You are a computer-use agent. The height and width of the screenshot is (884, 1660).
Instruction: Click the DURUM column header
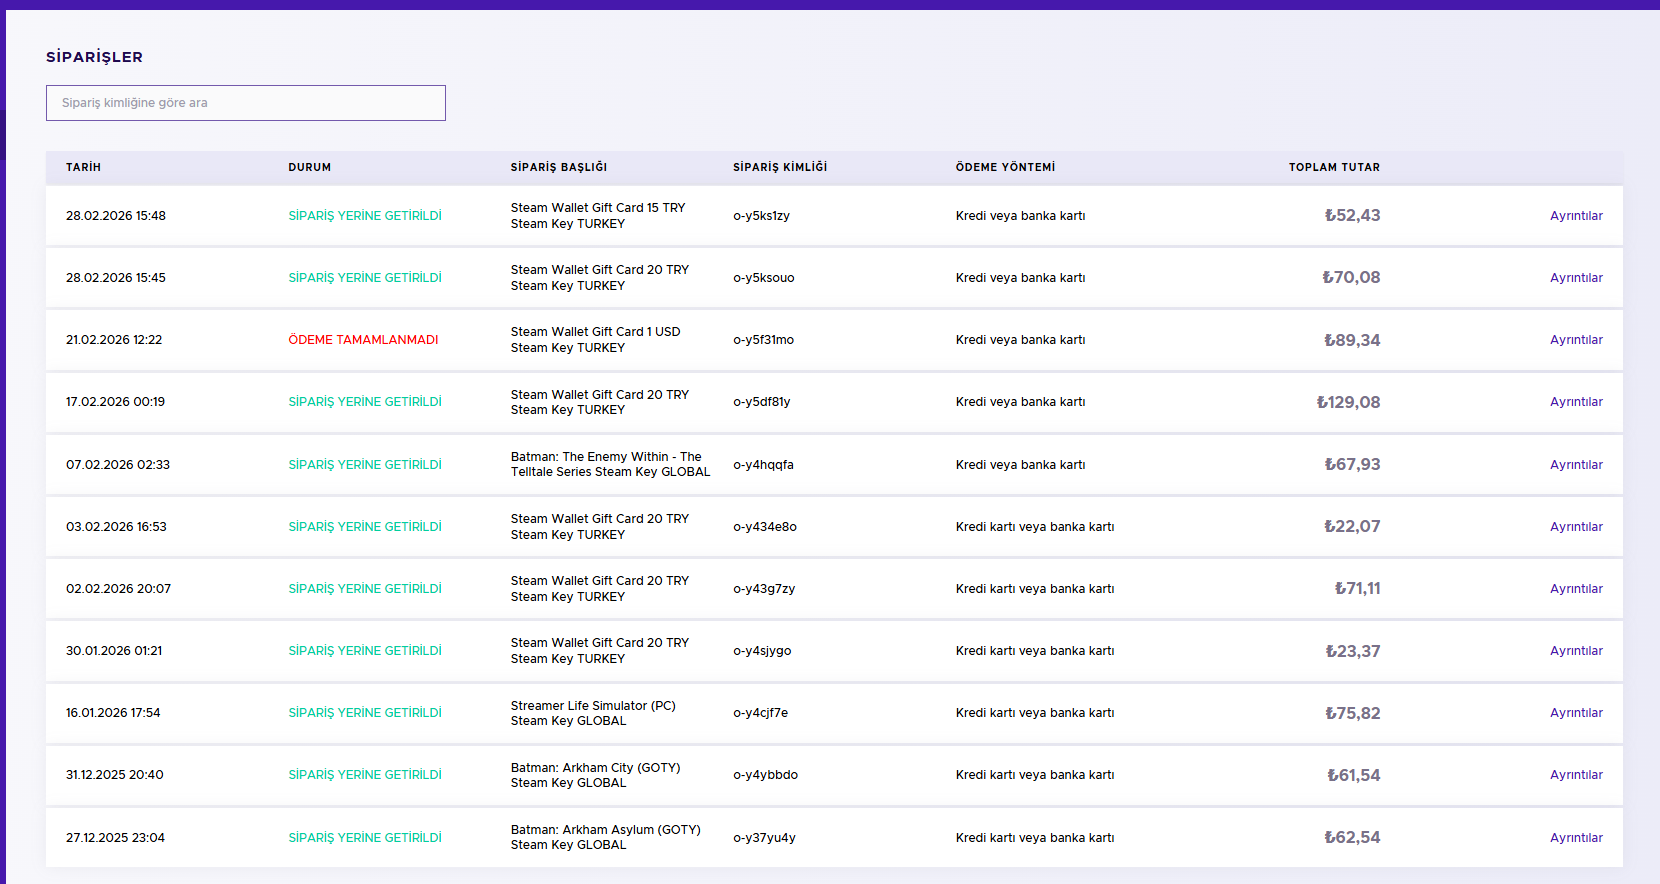pyautogui.click(x=310, y=167)
